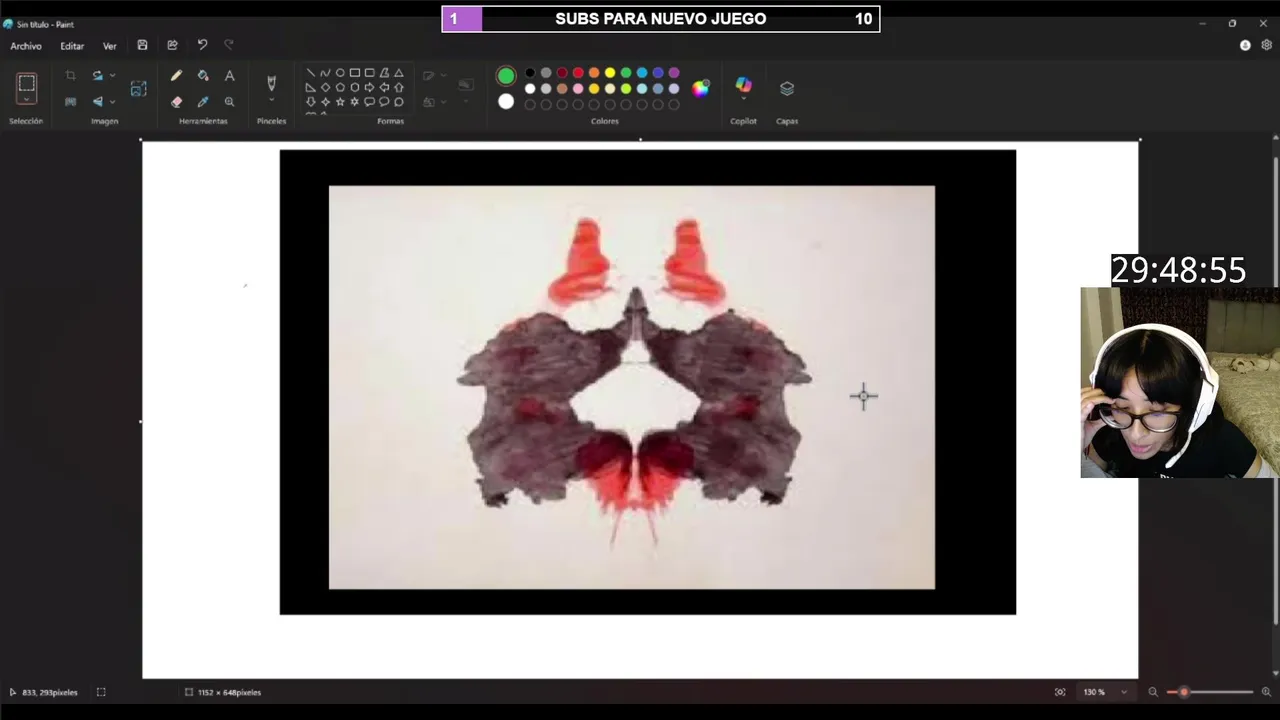Pick the black color swatch
The width and height of the screenshot is (1280, 720).
tap(530, 73)
